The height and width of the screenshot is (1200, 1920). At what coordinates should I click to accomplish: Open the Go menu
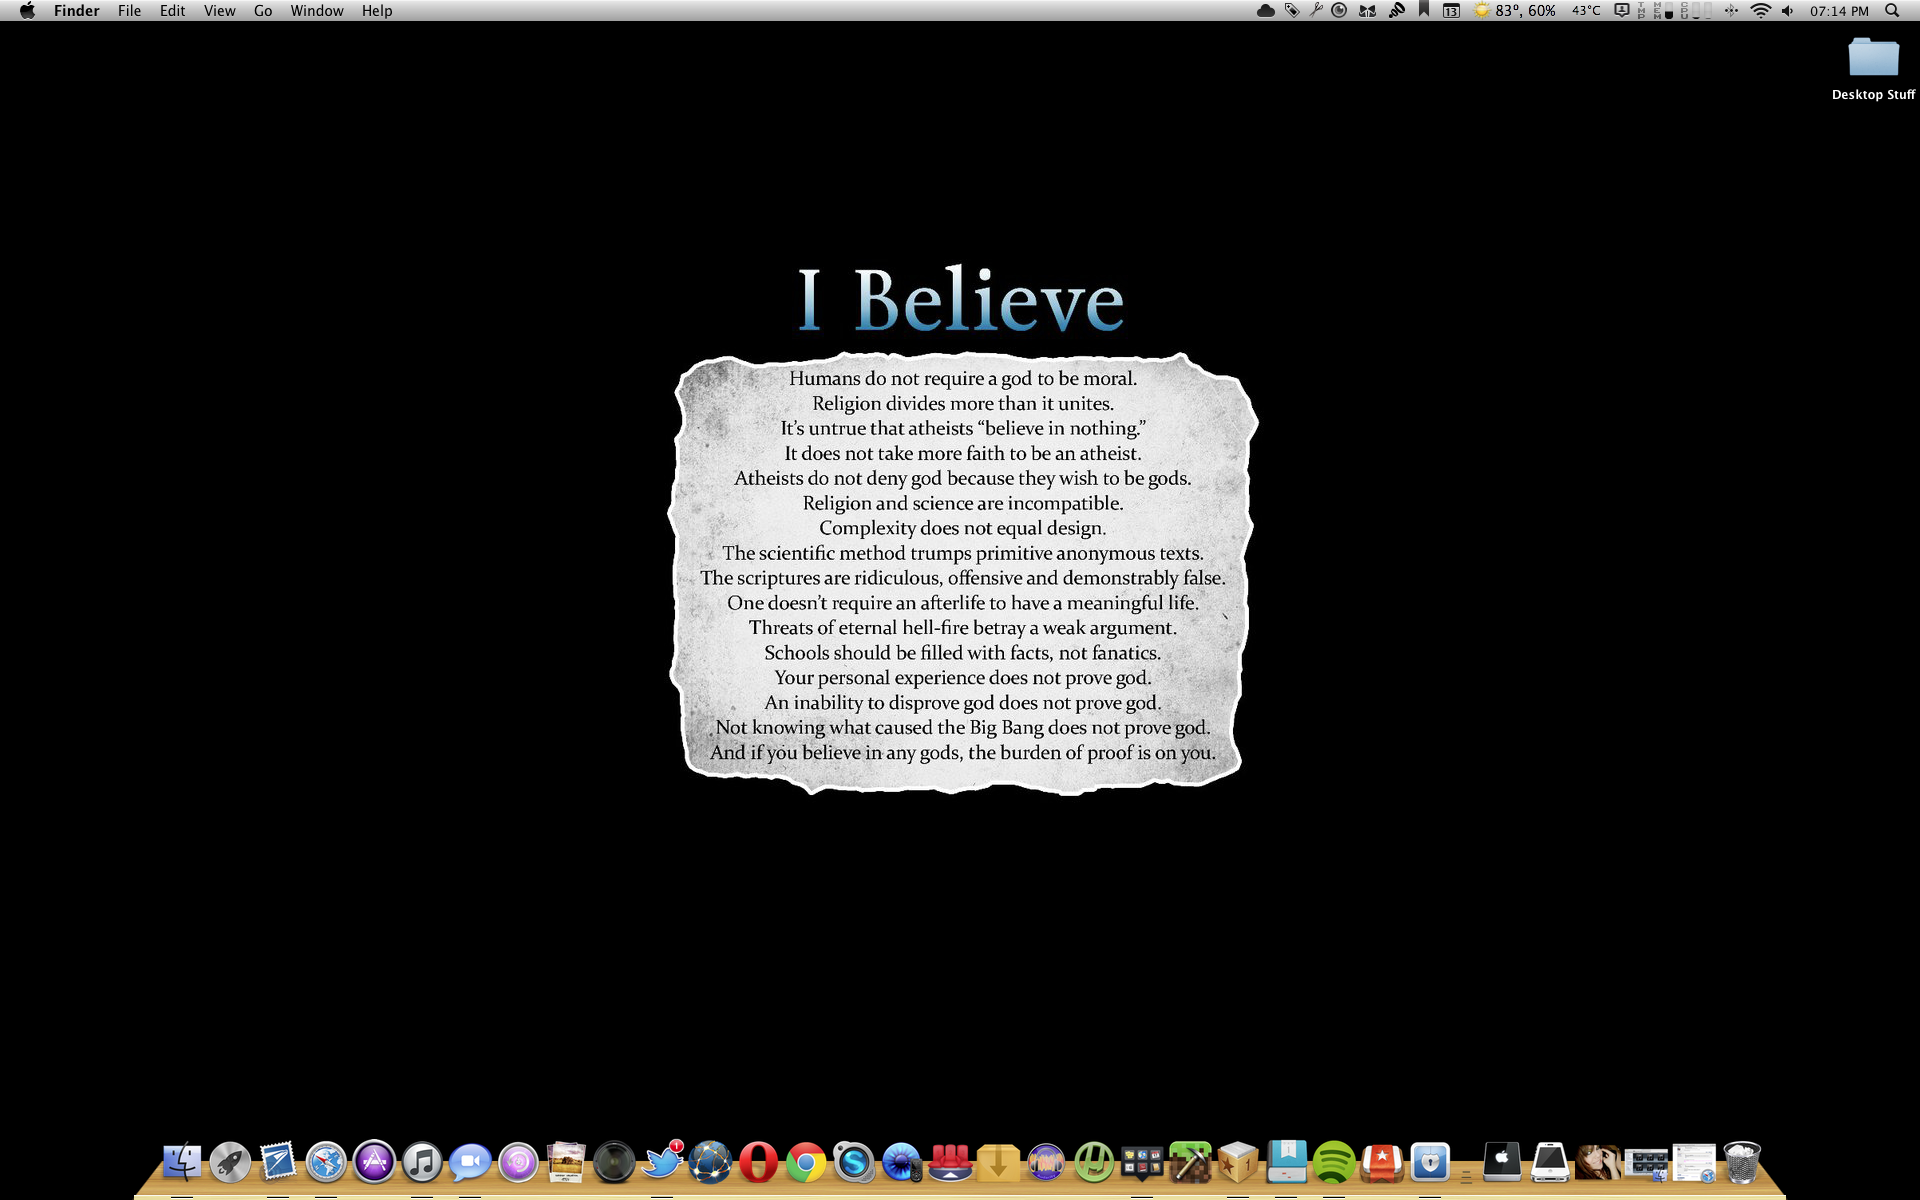tap(263, 11)
